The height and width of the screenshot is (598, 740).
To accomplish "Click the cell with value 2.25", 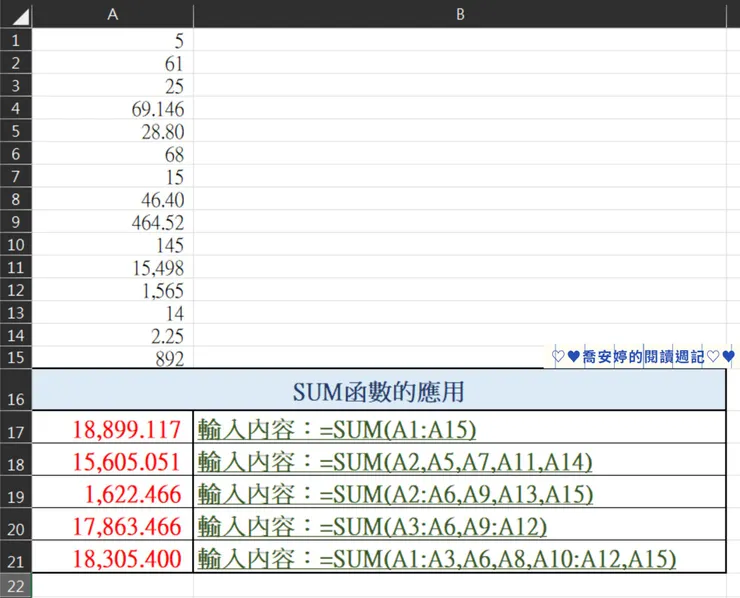I will coord(112,335).
